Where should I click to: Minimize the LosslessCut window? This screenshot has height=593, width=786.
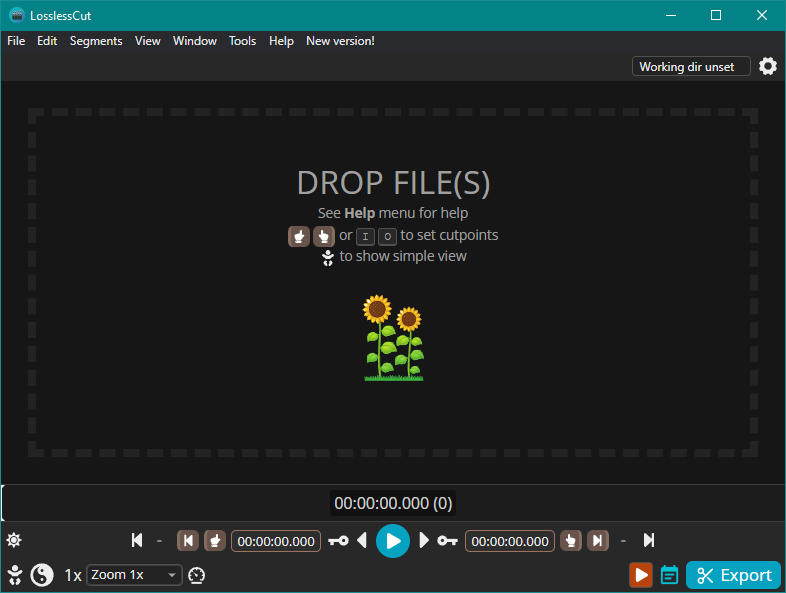coord(671,15)
